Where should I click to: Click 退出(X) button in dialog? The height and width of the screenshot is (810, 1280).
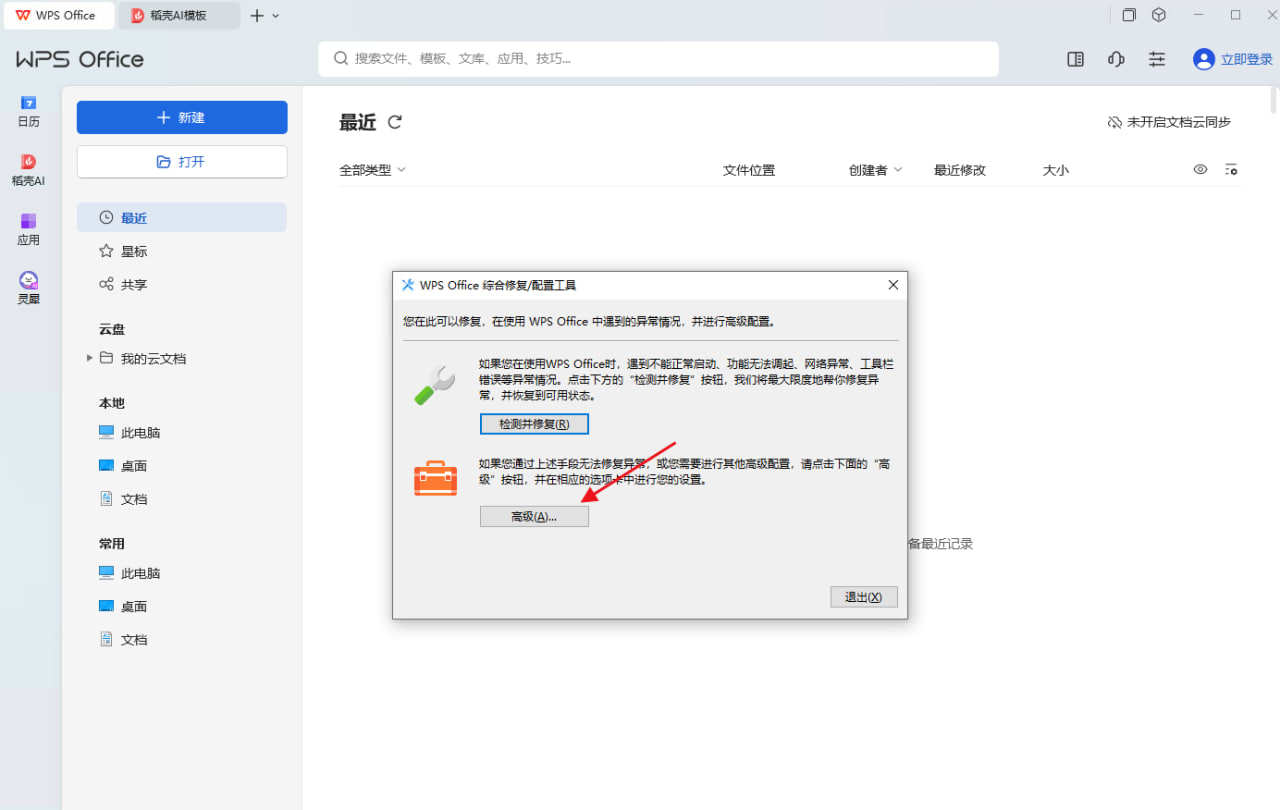[x=864, y=596]
